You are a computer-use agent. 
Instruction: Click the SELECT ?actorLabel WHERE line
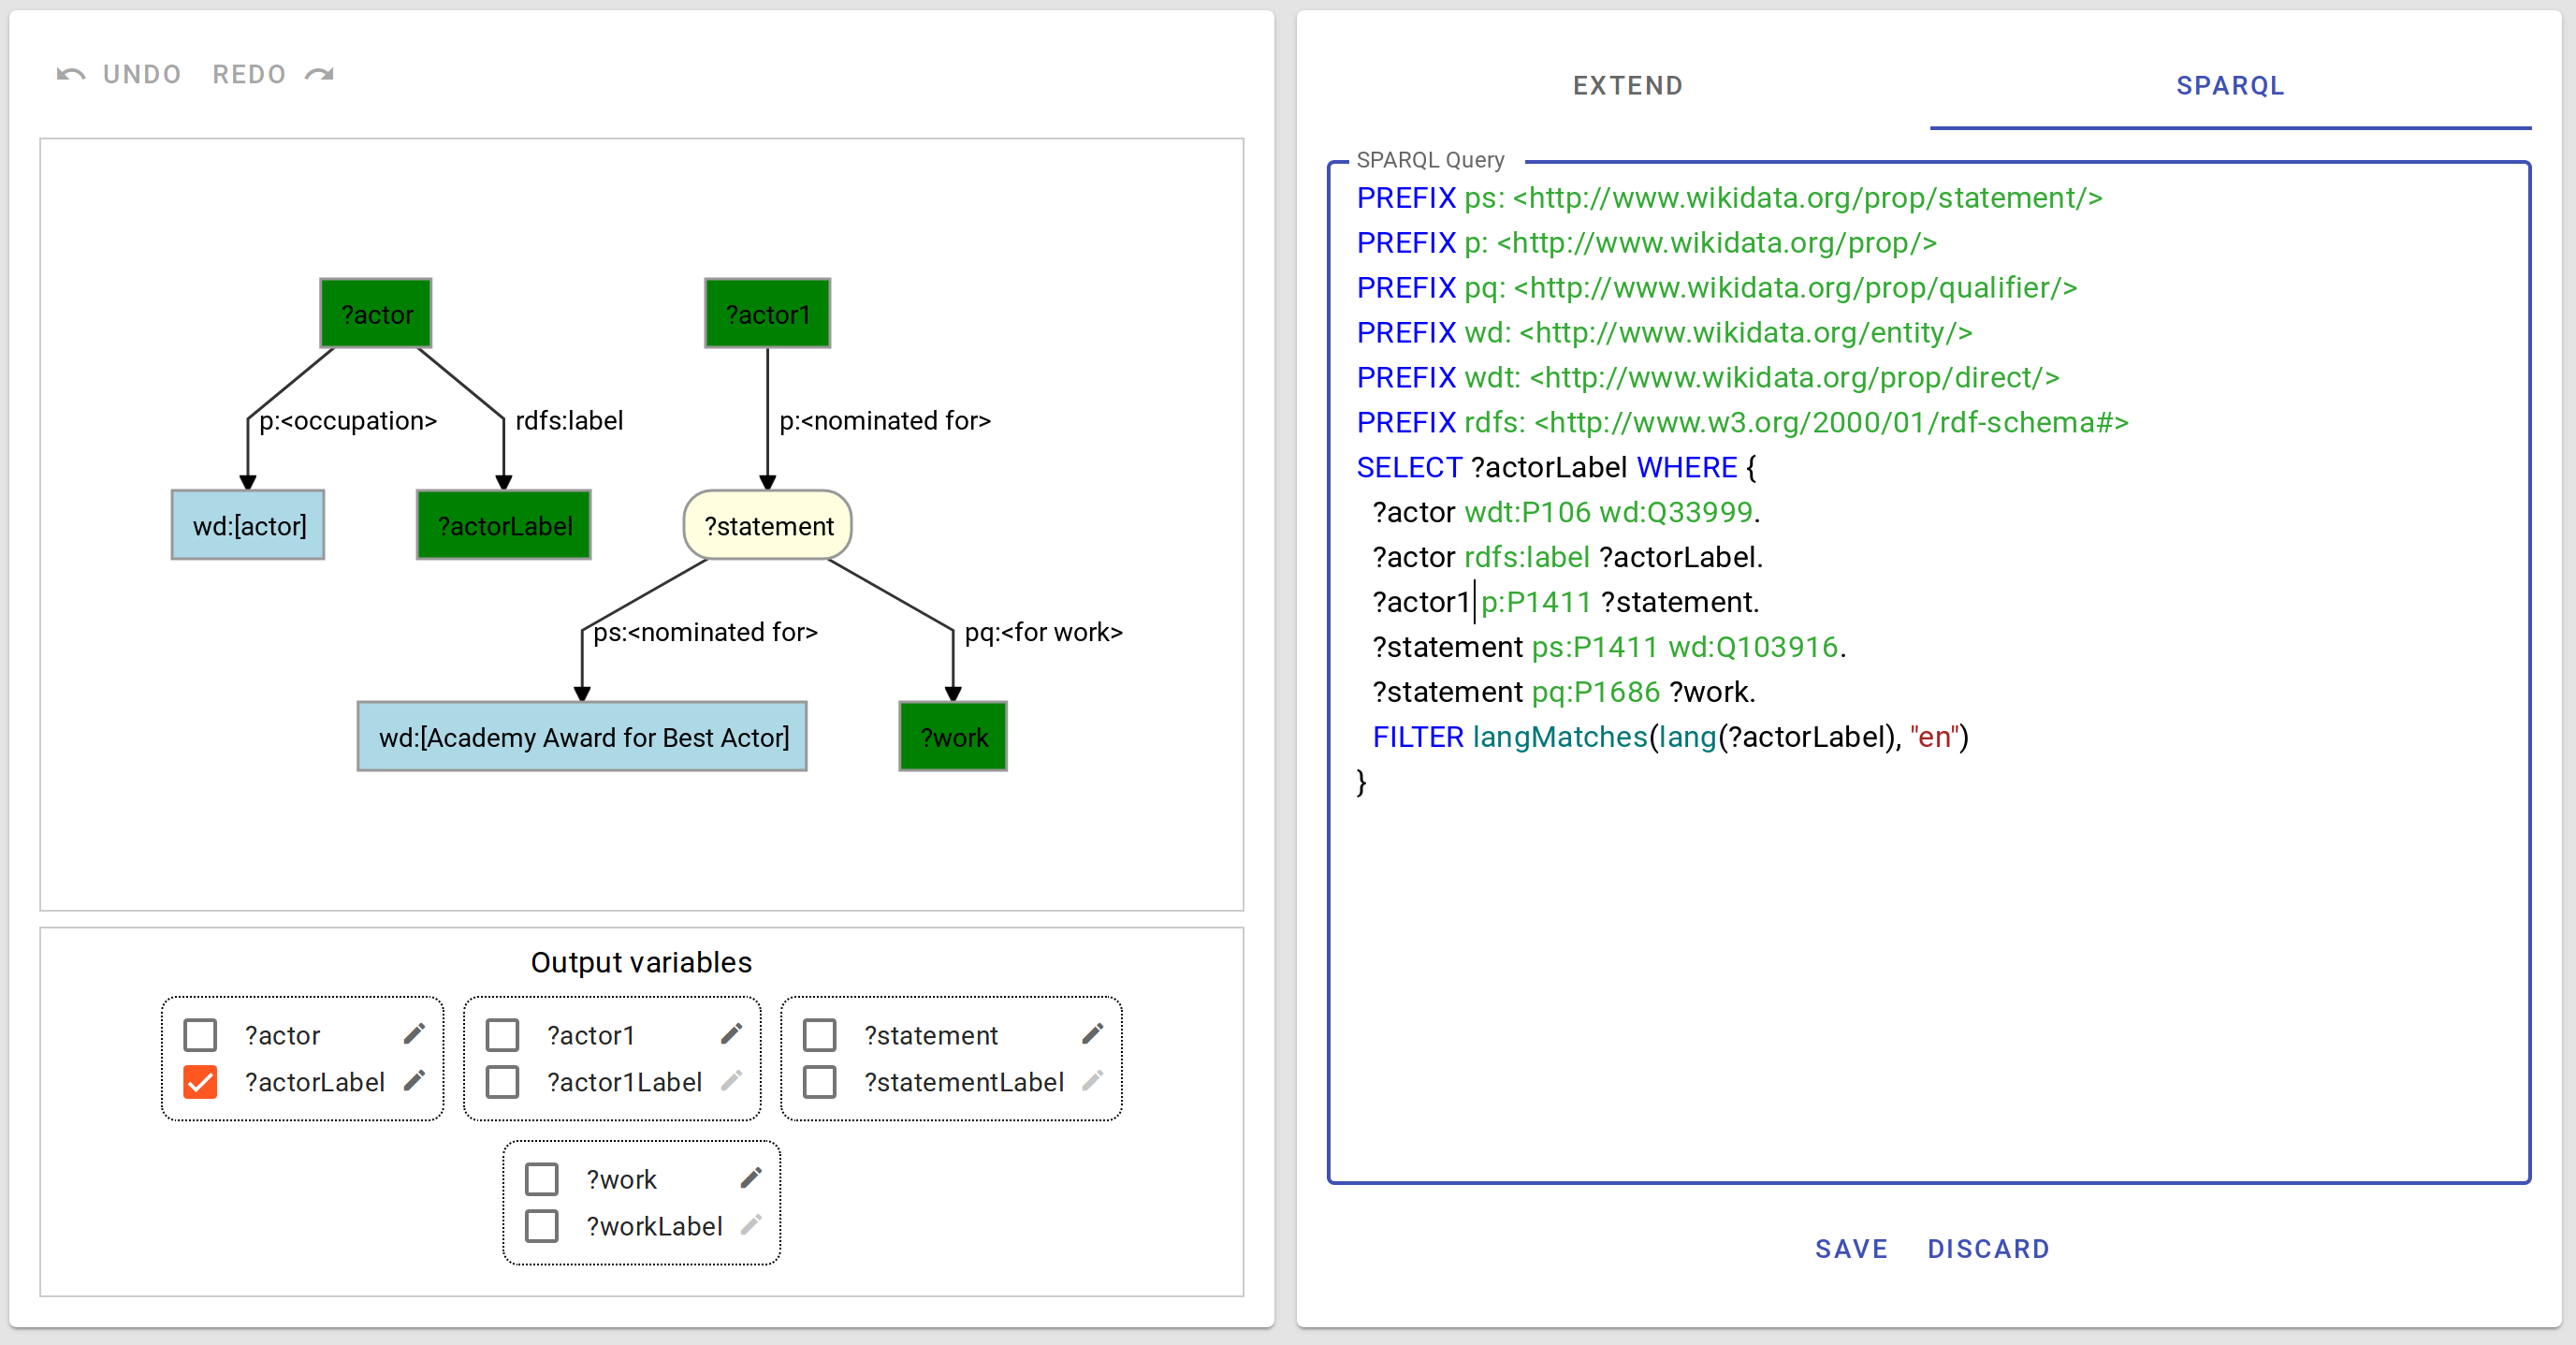pos(1556,467)
